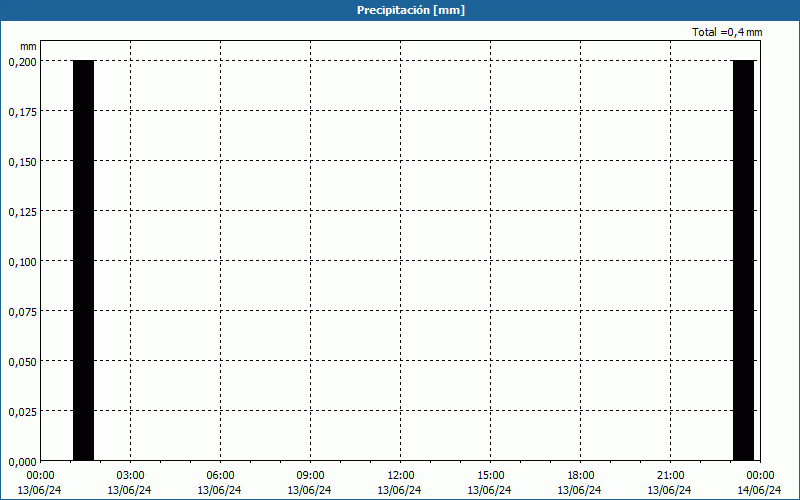Click the 00:00 14/06/24 time label
The width and height of the screenshot is (800, 500).
[x=760, y=483]
